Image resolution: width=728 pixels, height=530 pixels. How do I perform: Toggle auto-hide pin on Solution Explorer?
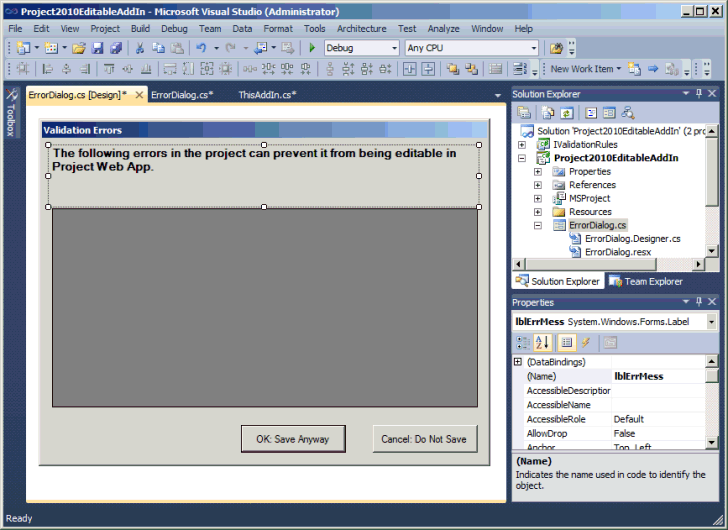[x=699, y=94]
